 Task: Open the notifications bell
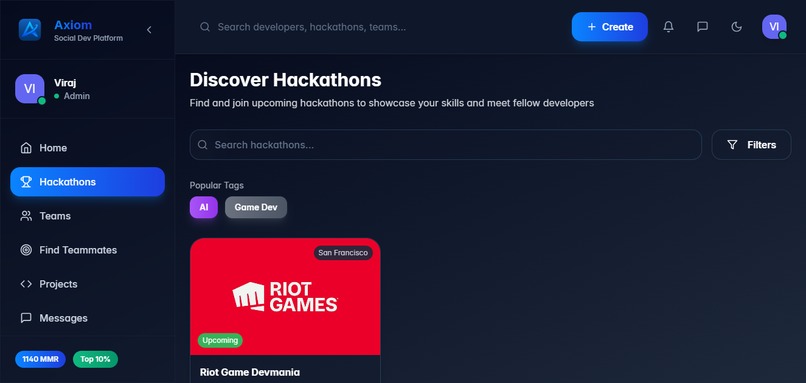click(x=668, y=27)
